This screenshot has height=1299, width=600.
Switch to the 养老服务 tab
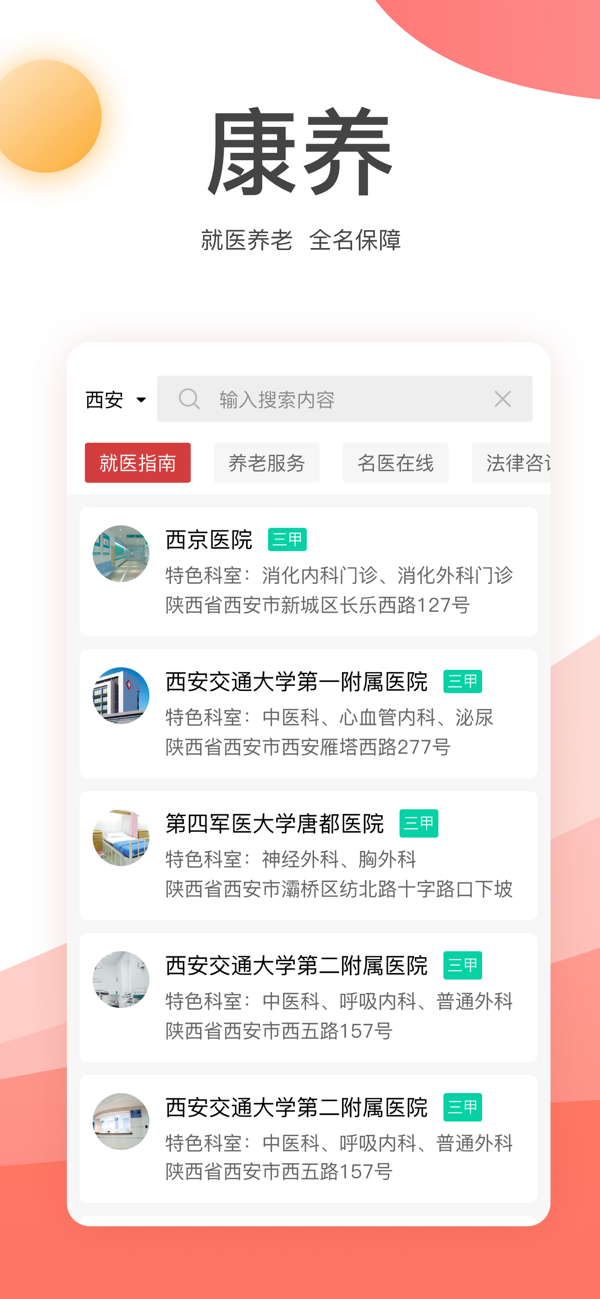click(267, 463)
